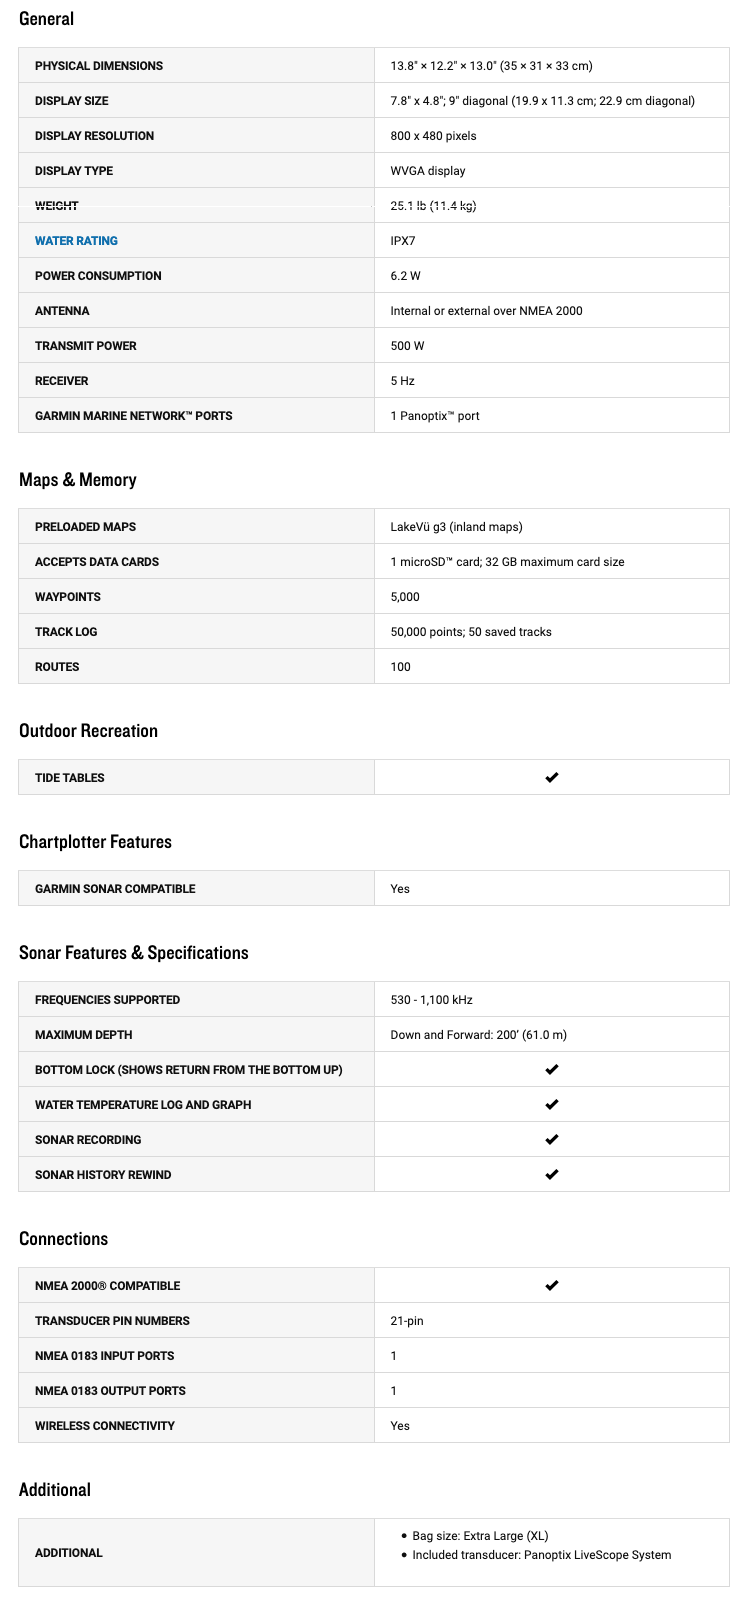This screenshot has width=743, height=1603.
Task: Click the NMEA 2000 Compatible checkmark
Action: (551, 1285)
